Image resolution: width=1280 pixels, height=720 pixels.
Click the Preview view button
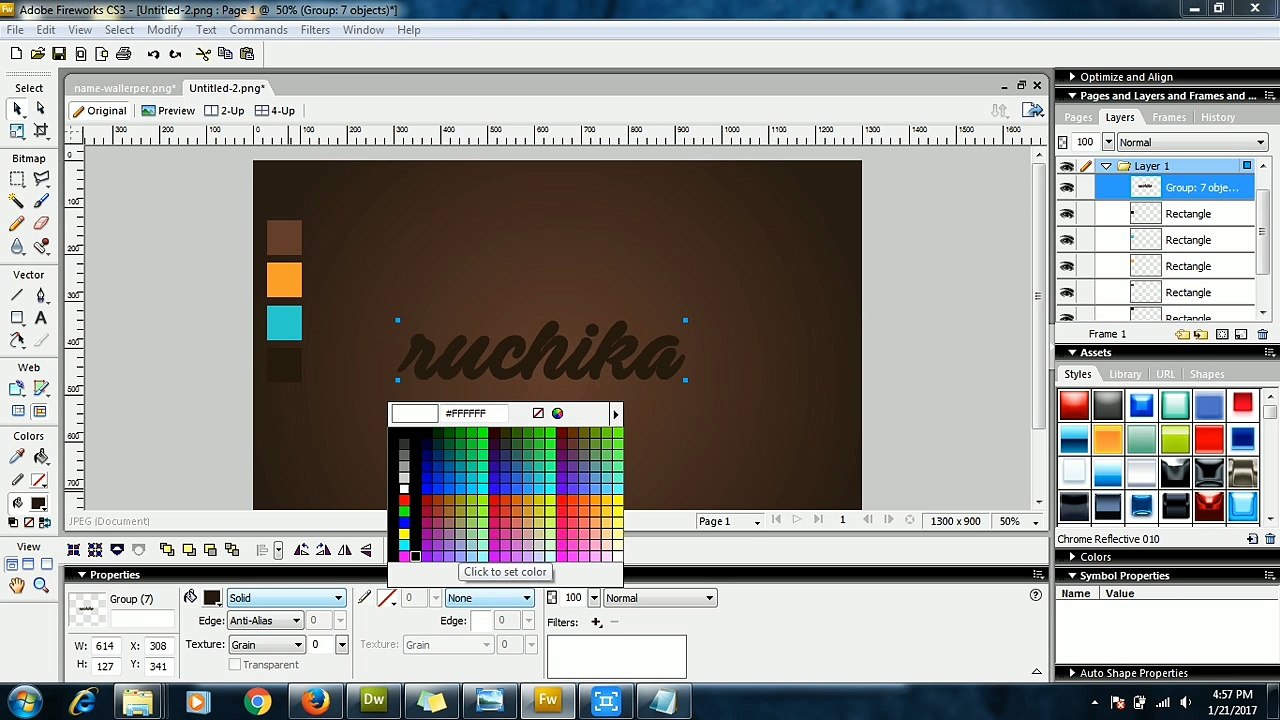point(168,111)
